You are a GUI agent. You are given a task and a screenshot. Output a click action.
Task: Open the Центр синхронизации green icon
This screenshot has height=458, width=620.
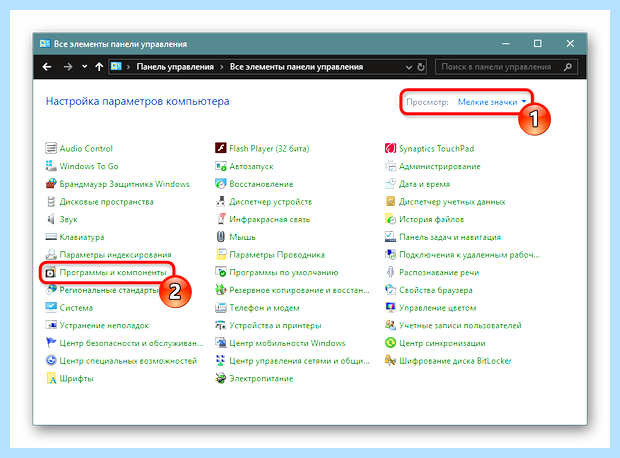[x=390, y=343]
